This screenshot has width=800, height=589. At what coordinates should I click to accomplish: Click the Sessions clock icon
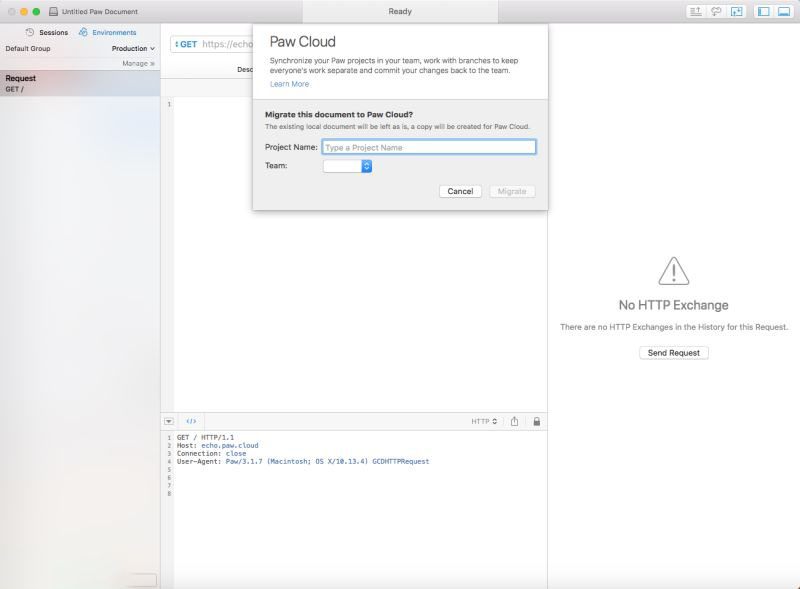(x=30, y=32)
